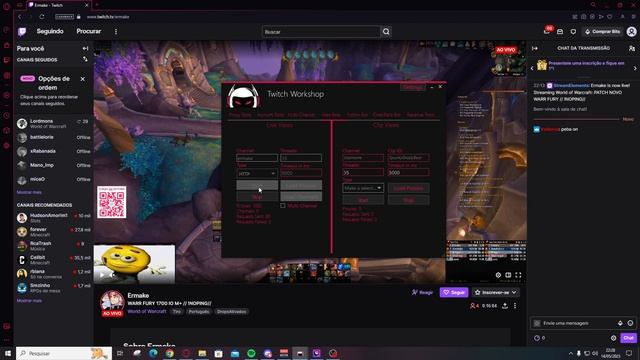This screenshot has height=360, width=640.
Task: Select the last tab in Twitch Workshop
Action: point(420,115)
